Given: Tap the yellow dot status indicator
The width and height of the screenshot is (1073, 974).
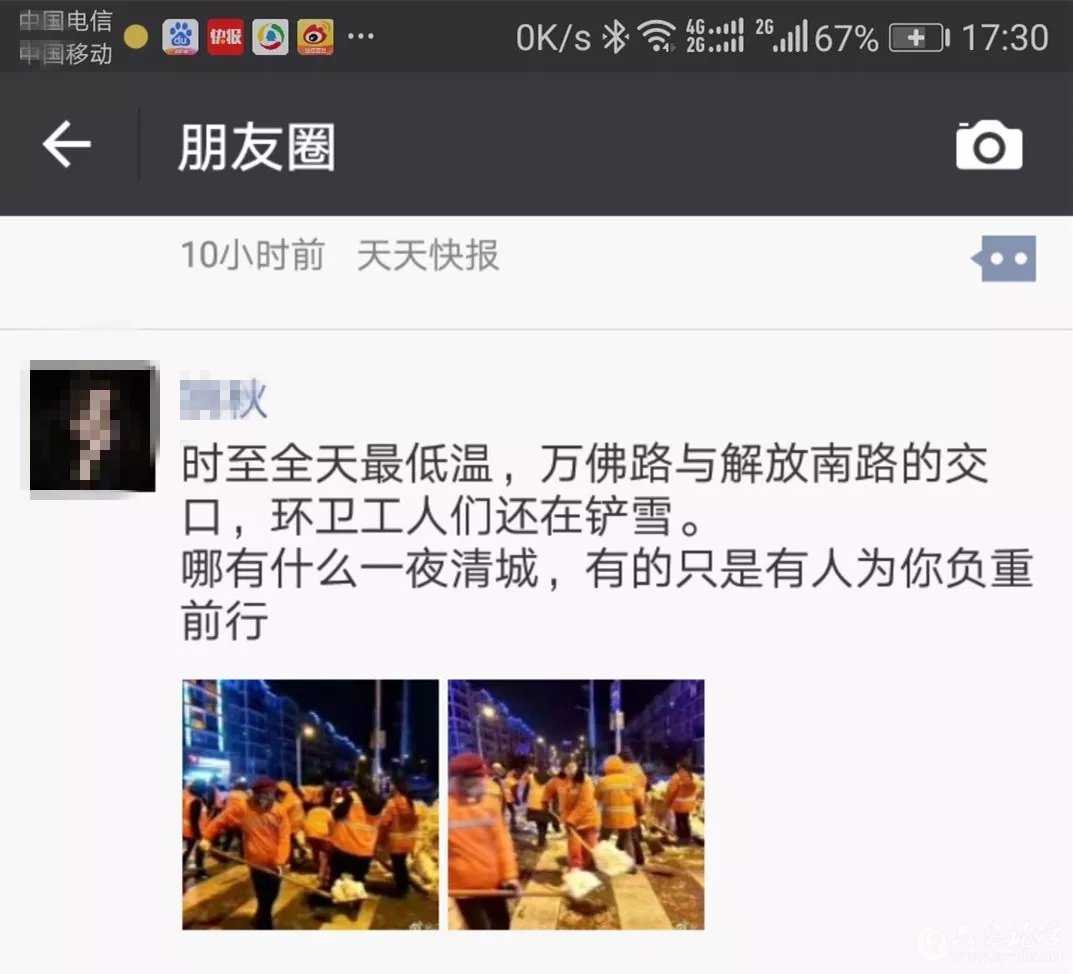Looking at the screenshot, I should coord(136,37).
